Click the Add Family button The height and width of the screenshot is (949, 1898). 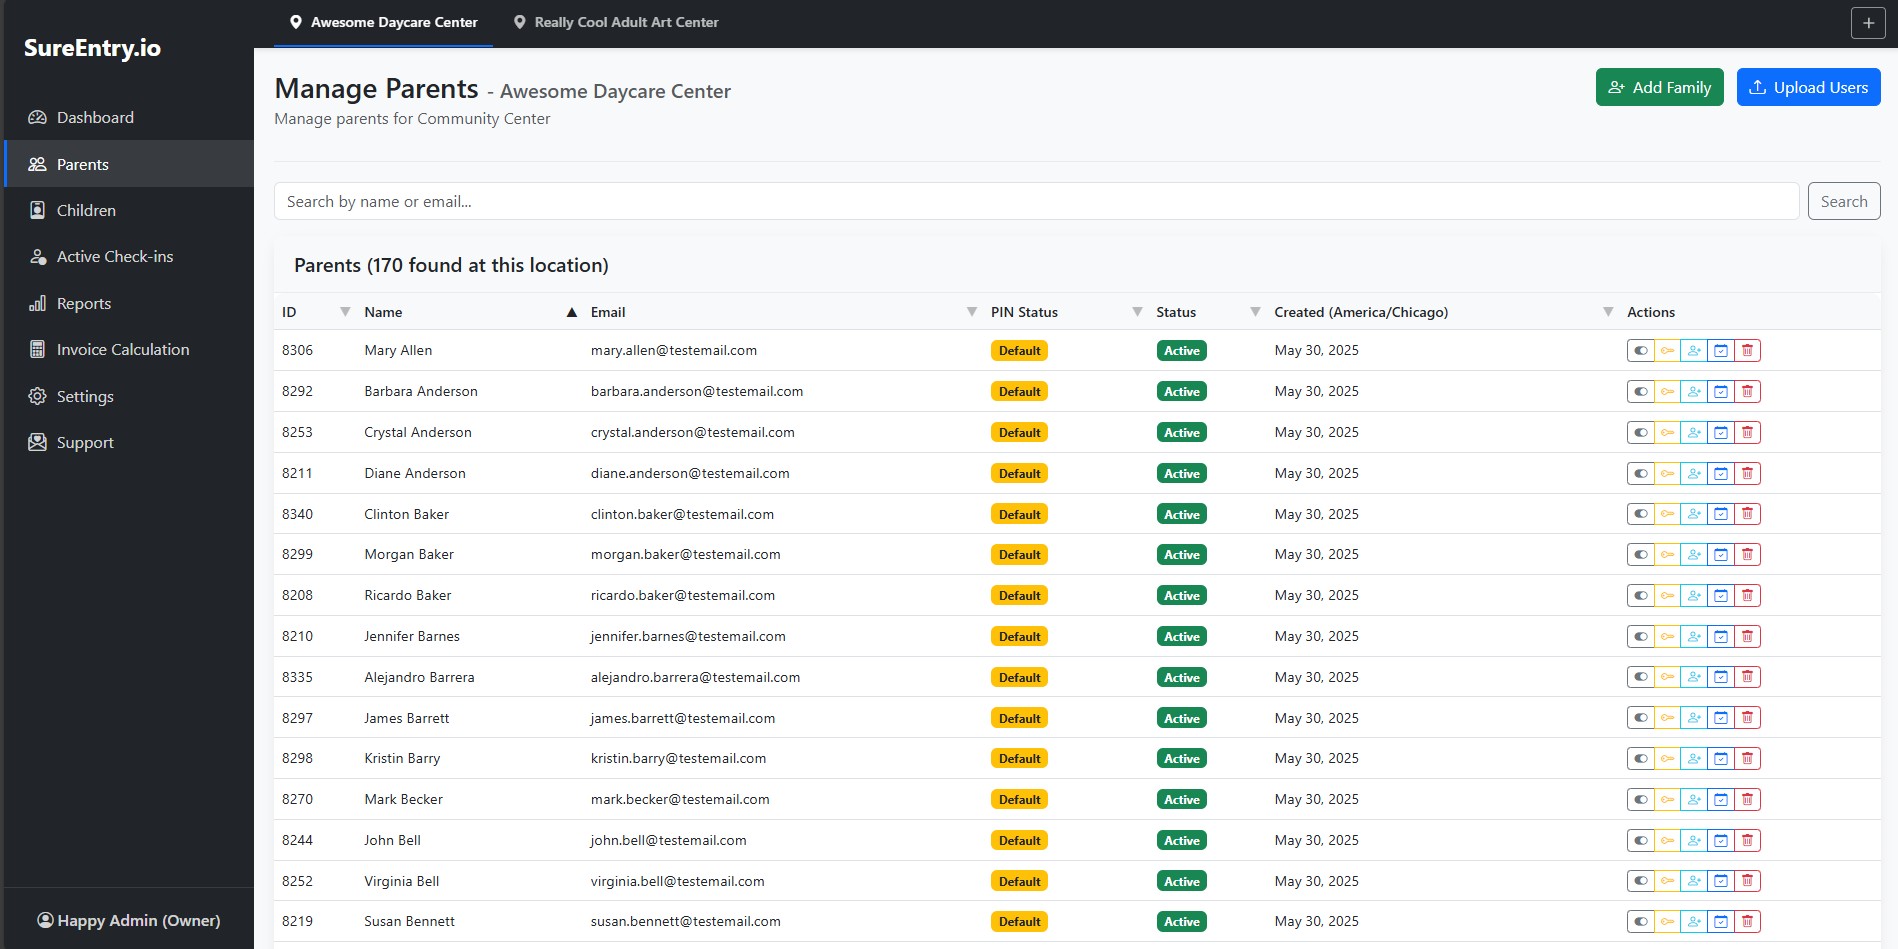1659,87
